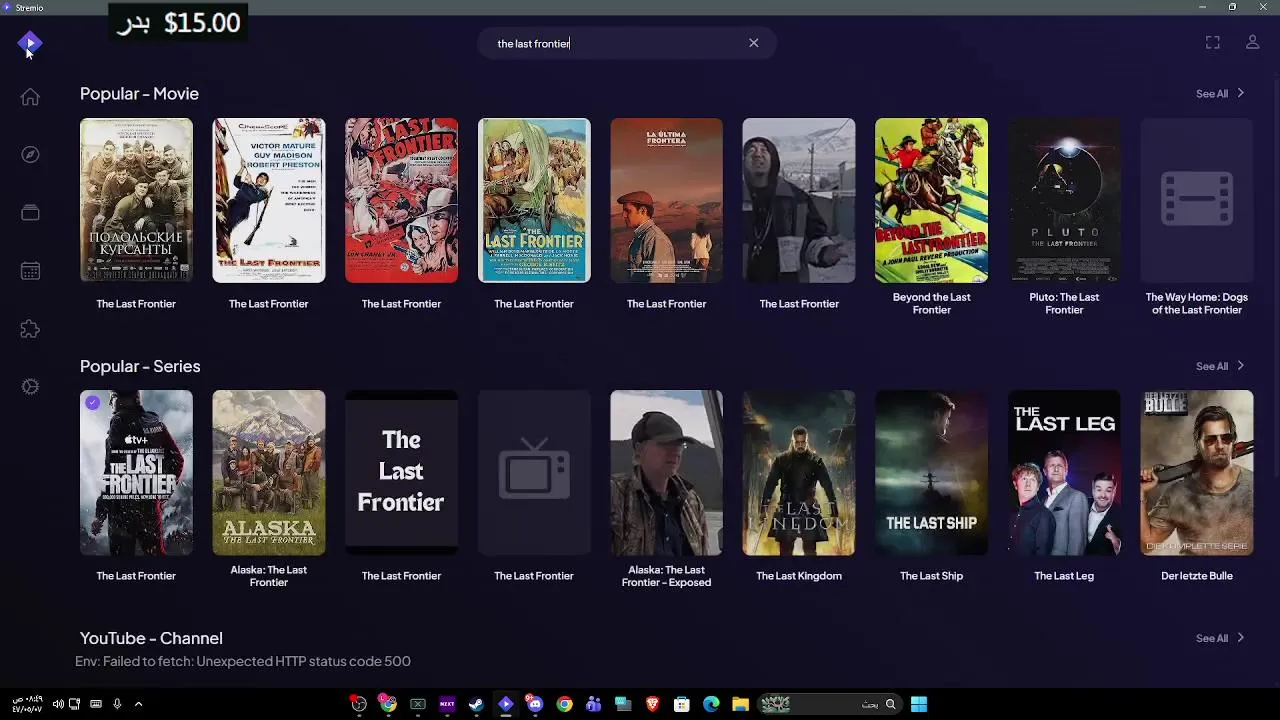Click 'Der letzte Bulle' title text
The height and width of the screenshot is (720, 1280).
click(x=1197, y=576)
